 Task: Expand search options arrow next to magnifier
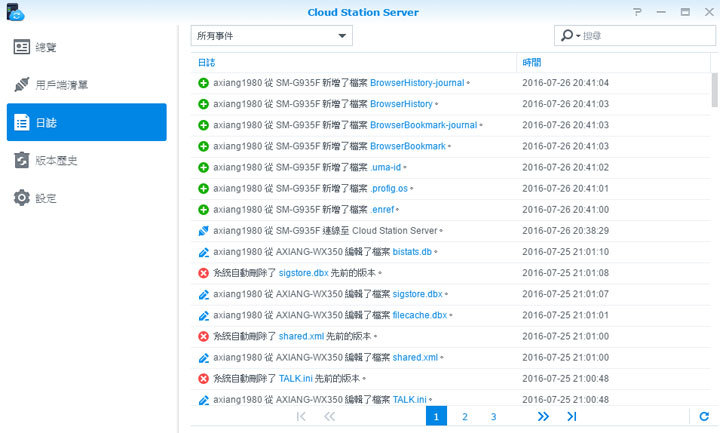(578, 36)
